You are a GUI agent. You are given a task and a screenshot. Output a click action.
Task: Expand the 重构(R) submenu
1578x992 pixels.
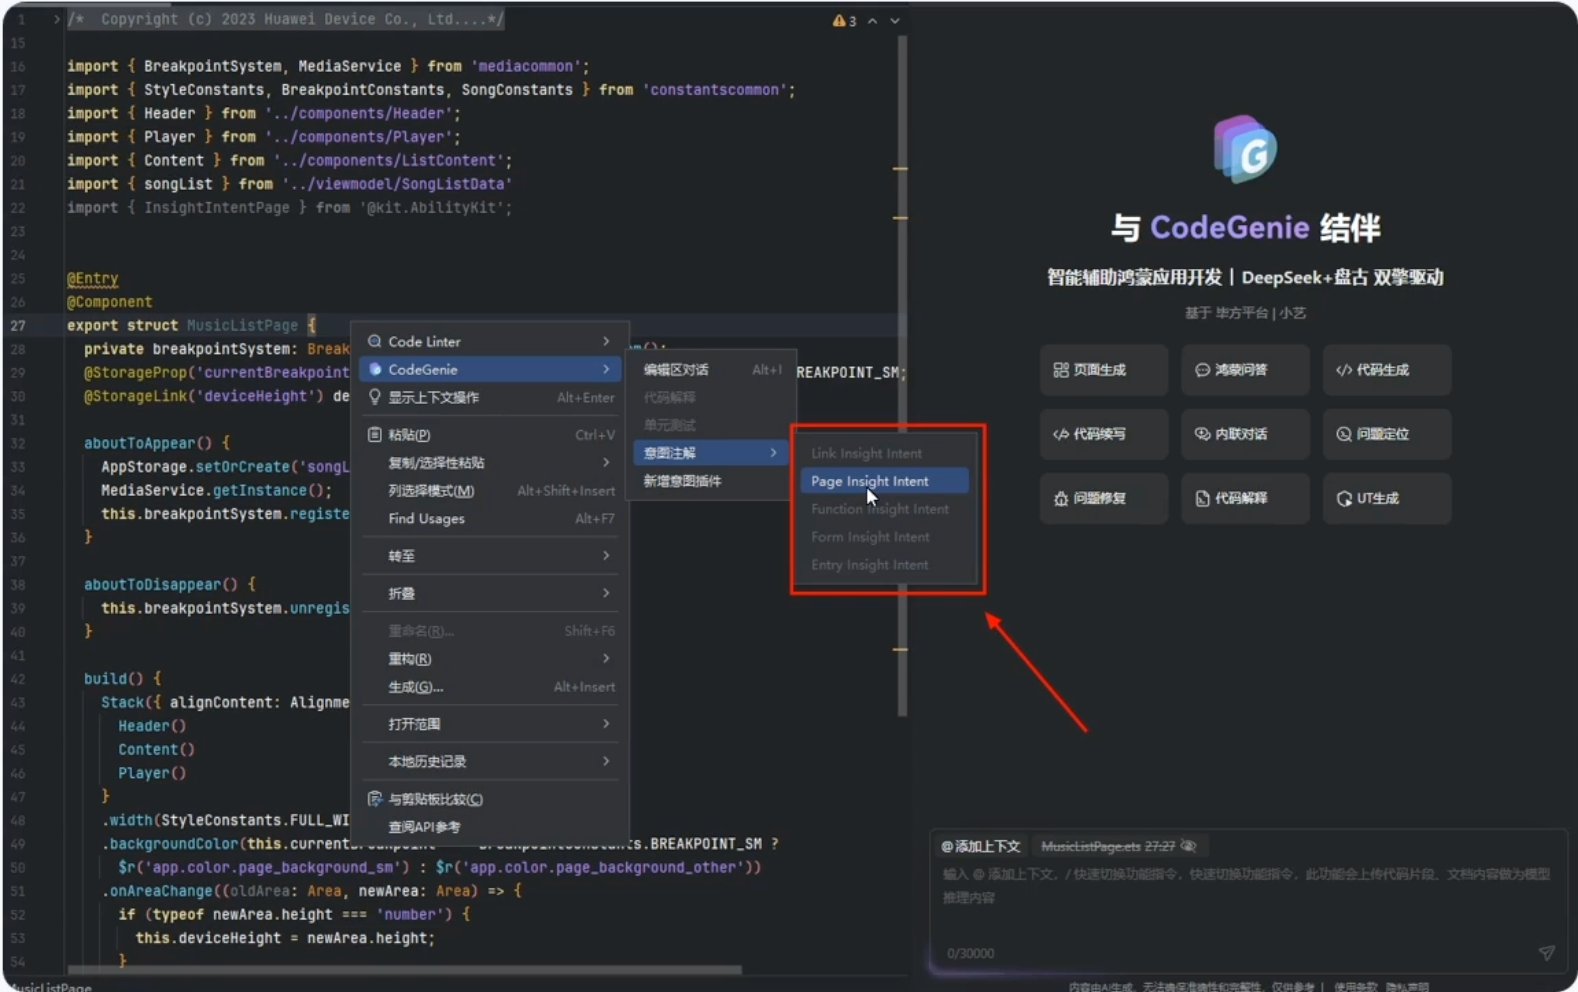[490, 659]
